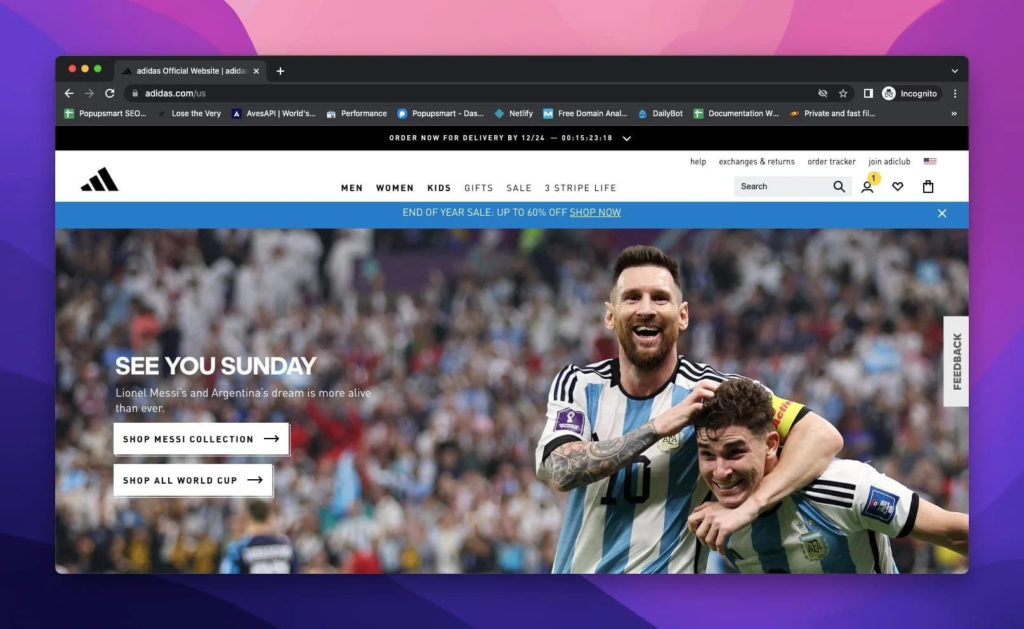
Task: Click the browser back arrow
Action: (69, 93)
